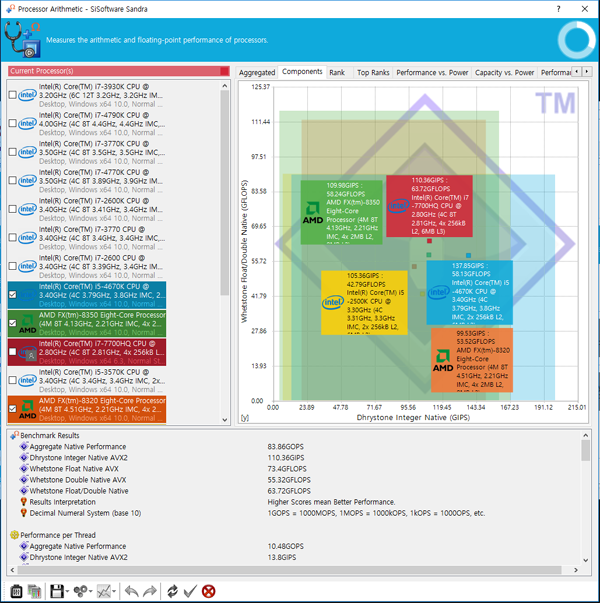Open the chart view dropdown arrow
Viewport: 600px width, 603px height.
tap(114, 591)
